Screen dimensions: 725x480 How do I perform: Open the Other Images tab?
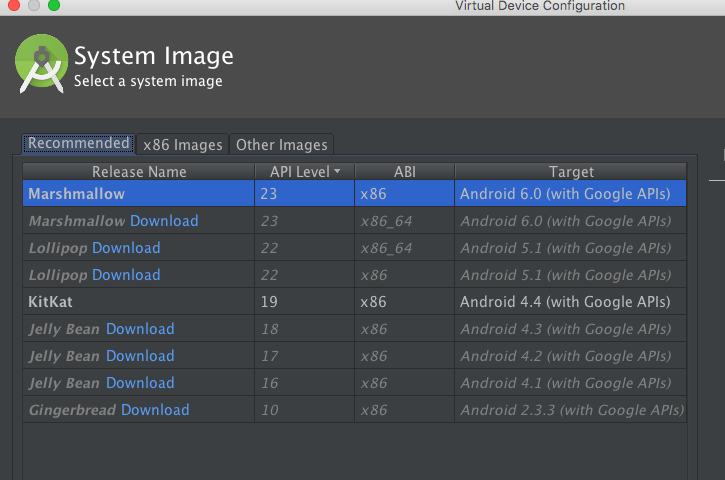(282, 145)
